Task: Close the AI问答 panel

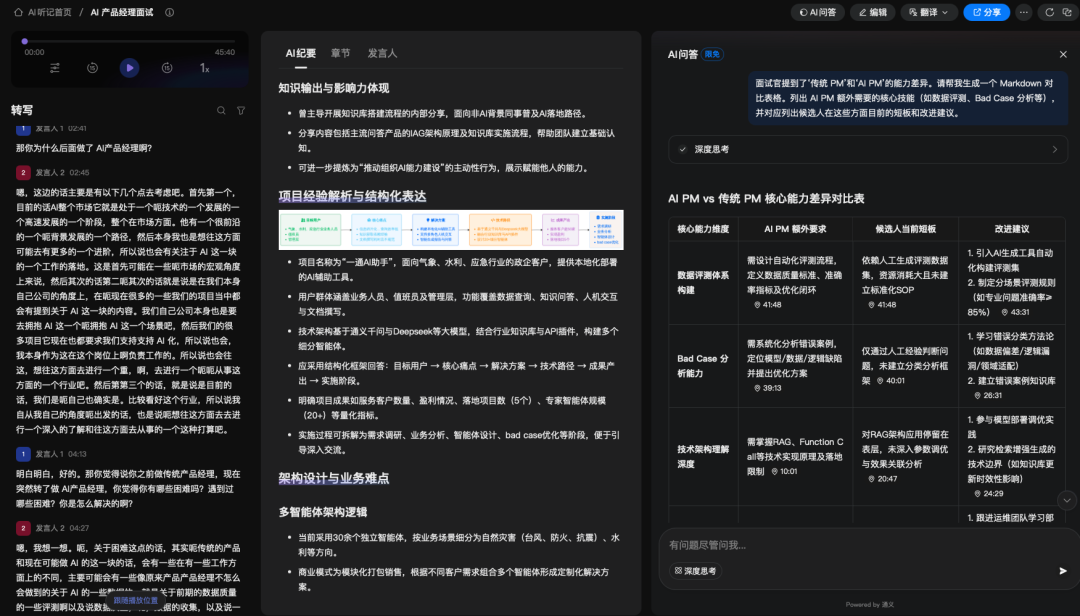Action: 1063,54
